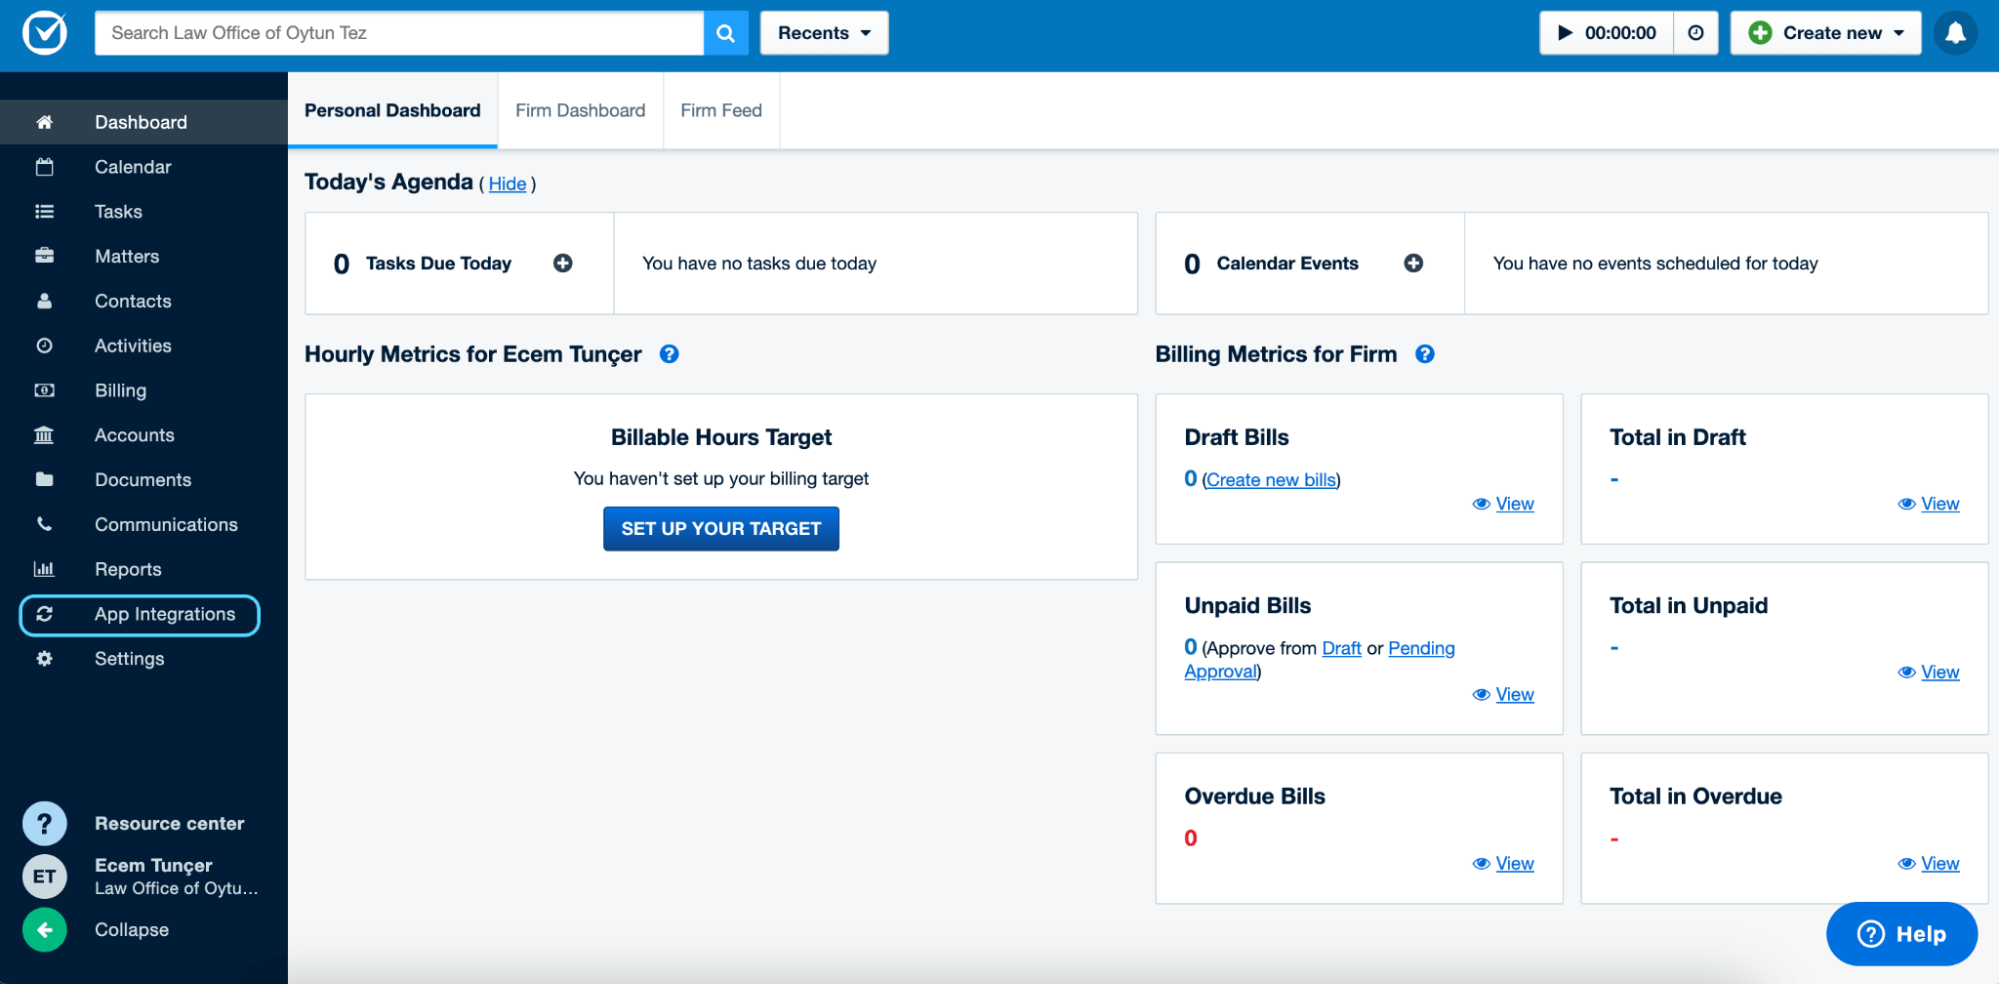The image size is (1999, 984).
Task: Open the time entries clock icon
Action: (x=1696, y=33)
